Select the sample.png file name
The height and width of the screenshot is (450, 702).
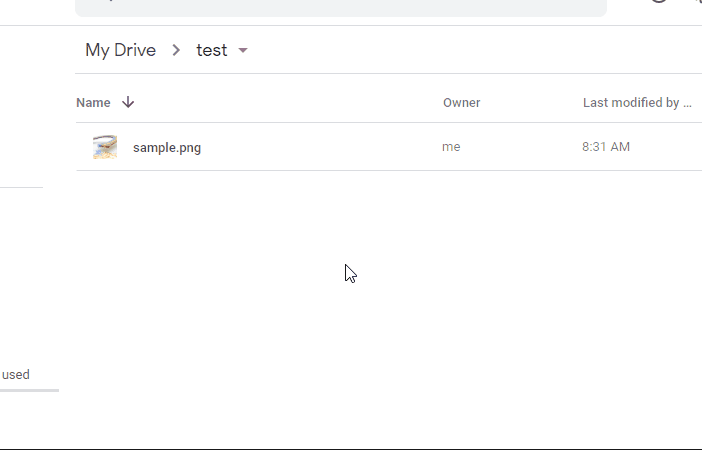(x=167, y=148)
